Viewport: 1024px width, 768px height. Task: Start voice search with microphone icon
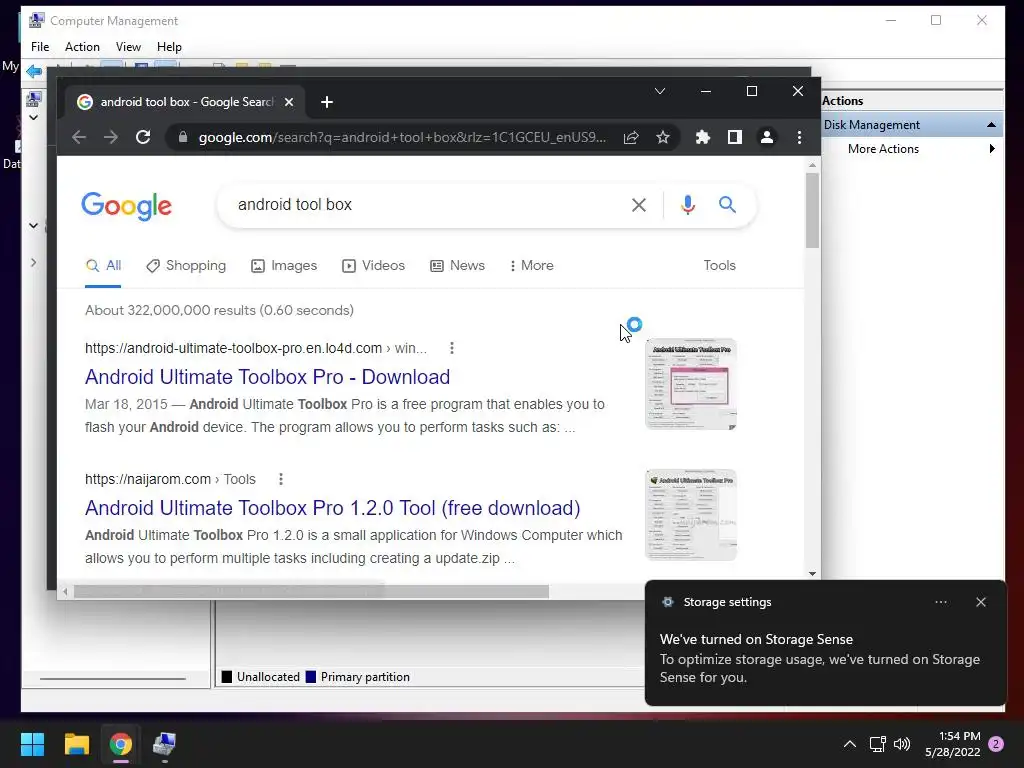(x=688, y=205)
